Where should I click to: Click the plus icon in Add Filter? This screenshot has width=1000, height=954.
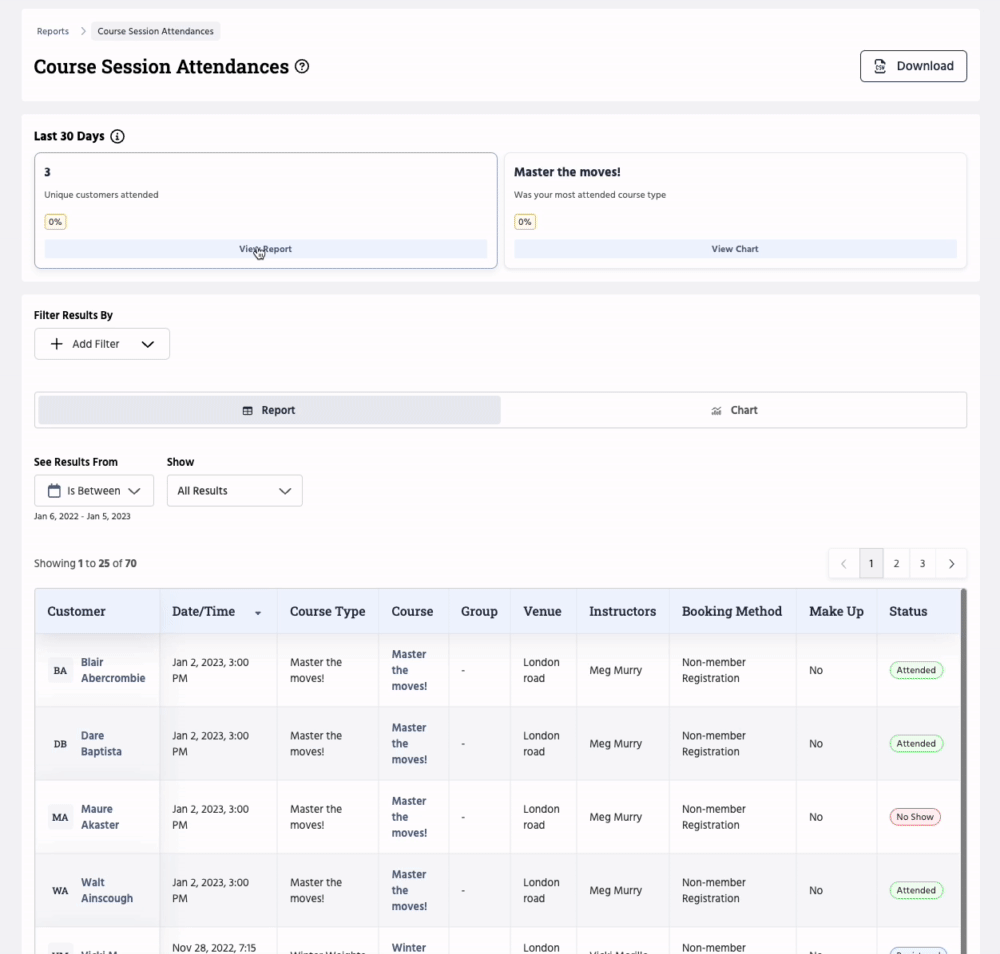[x=57, y=344]
